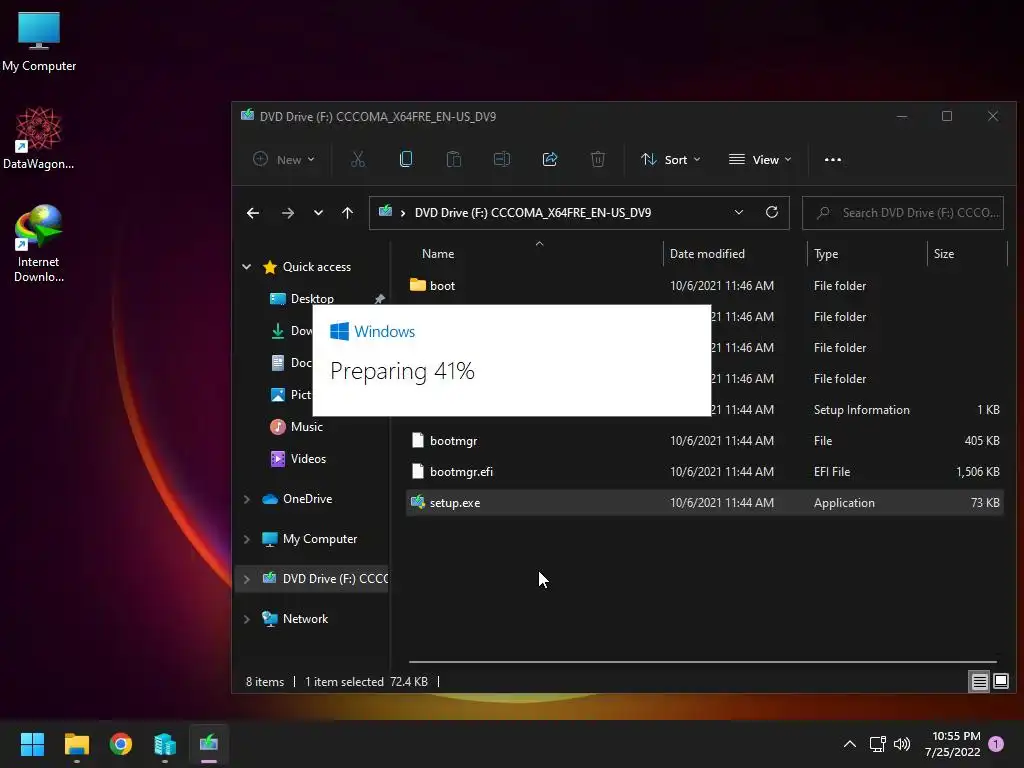Click the Cut scissors icon in toolbar

coord(358,159)
